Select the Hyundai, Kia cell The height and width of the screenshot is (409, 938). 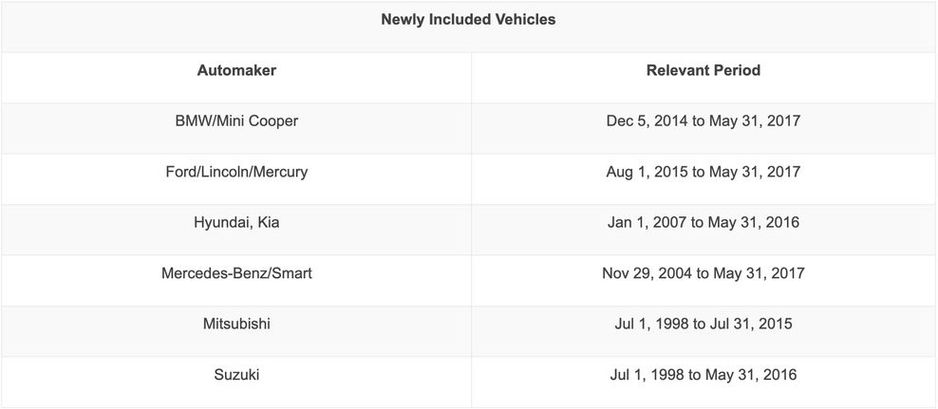(237, 222)
